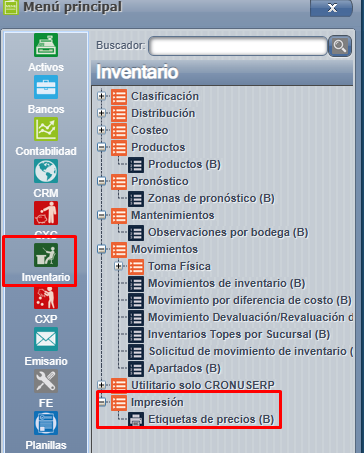364x453 pixels.
Task: Click the search magnifier button
Action: coord(340,46)
